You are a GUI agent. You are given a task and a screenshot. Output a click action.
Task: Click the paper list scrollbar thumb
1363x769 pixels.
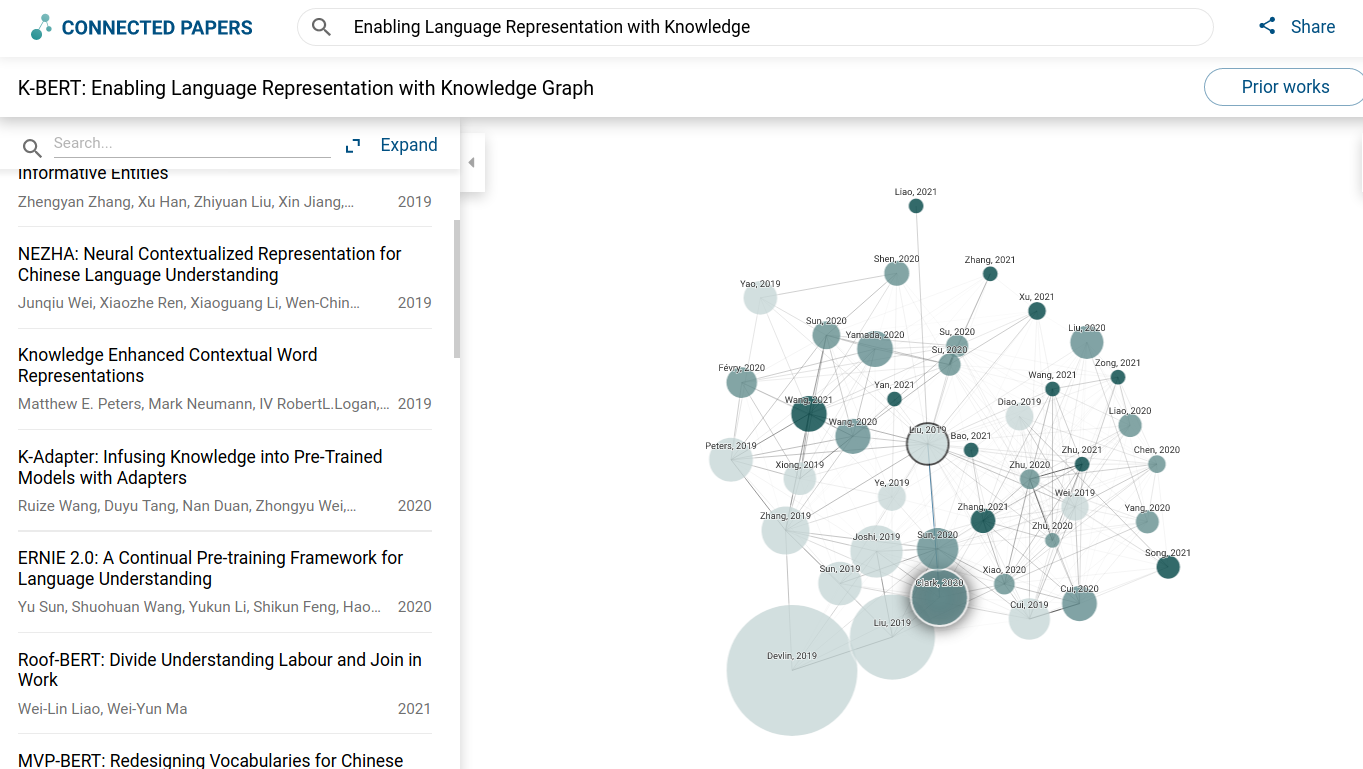tap(457, 289)
